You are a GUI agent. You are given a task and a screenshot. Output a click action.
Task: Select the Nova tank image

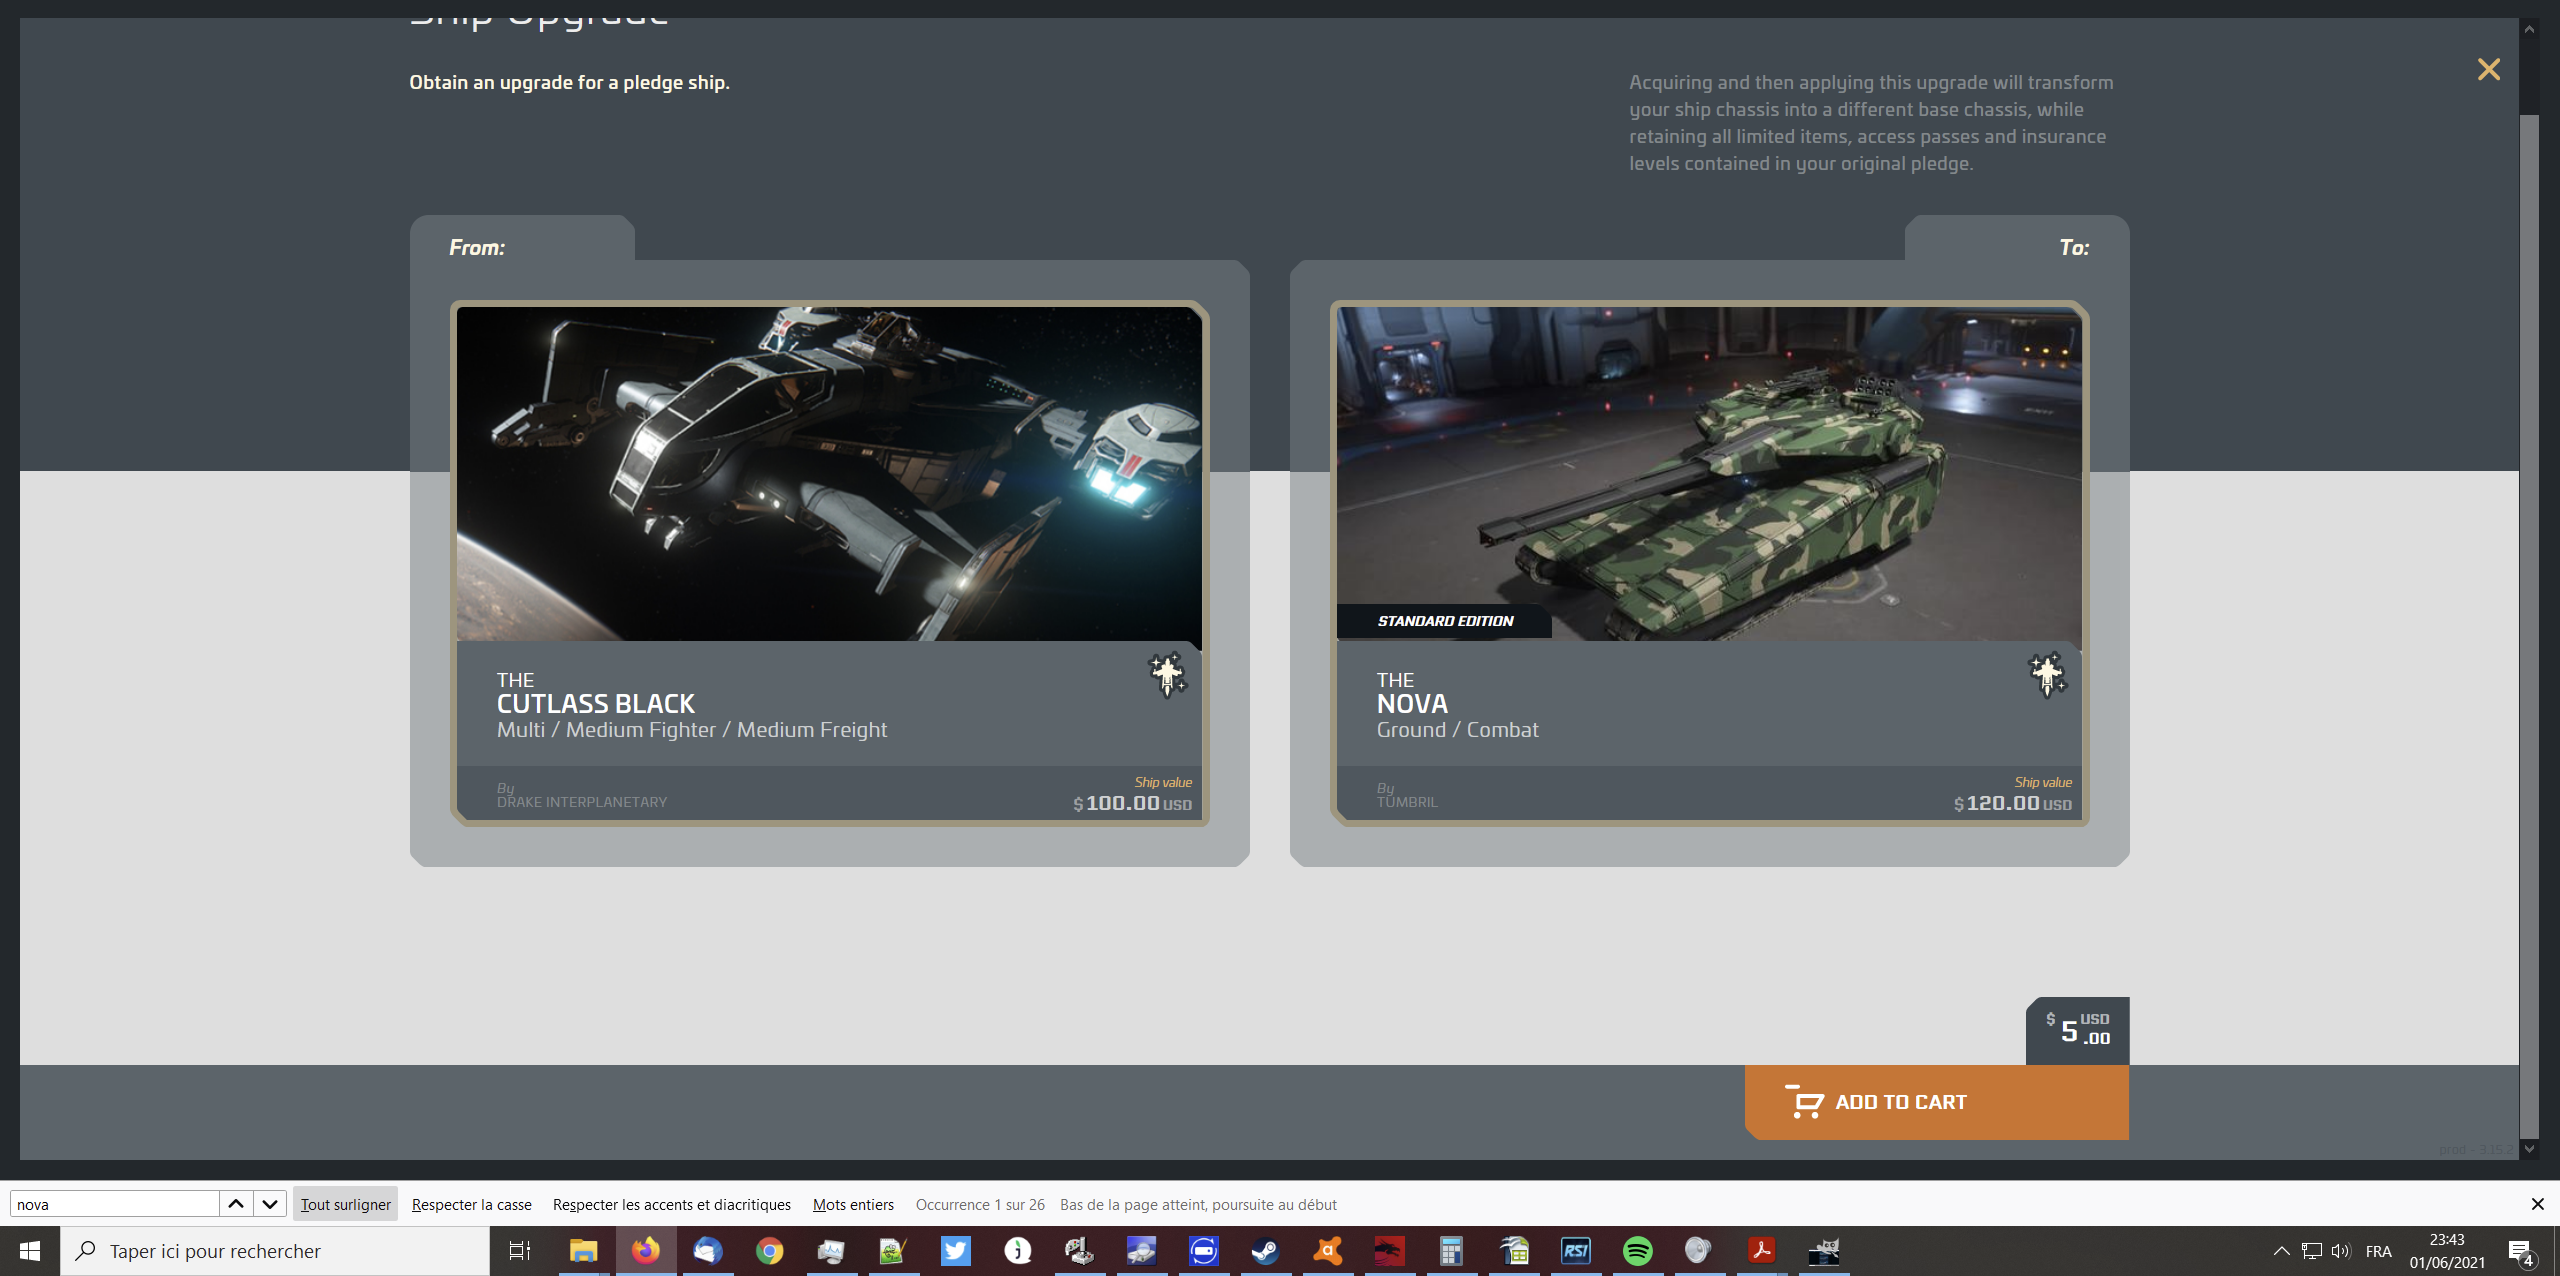(1709, 473)
